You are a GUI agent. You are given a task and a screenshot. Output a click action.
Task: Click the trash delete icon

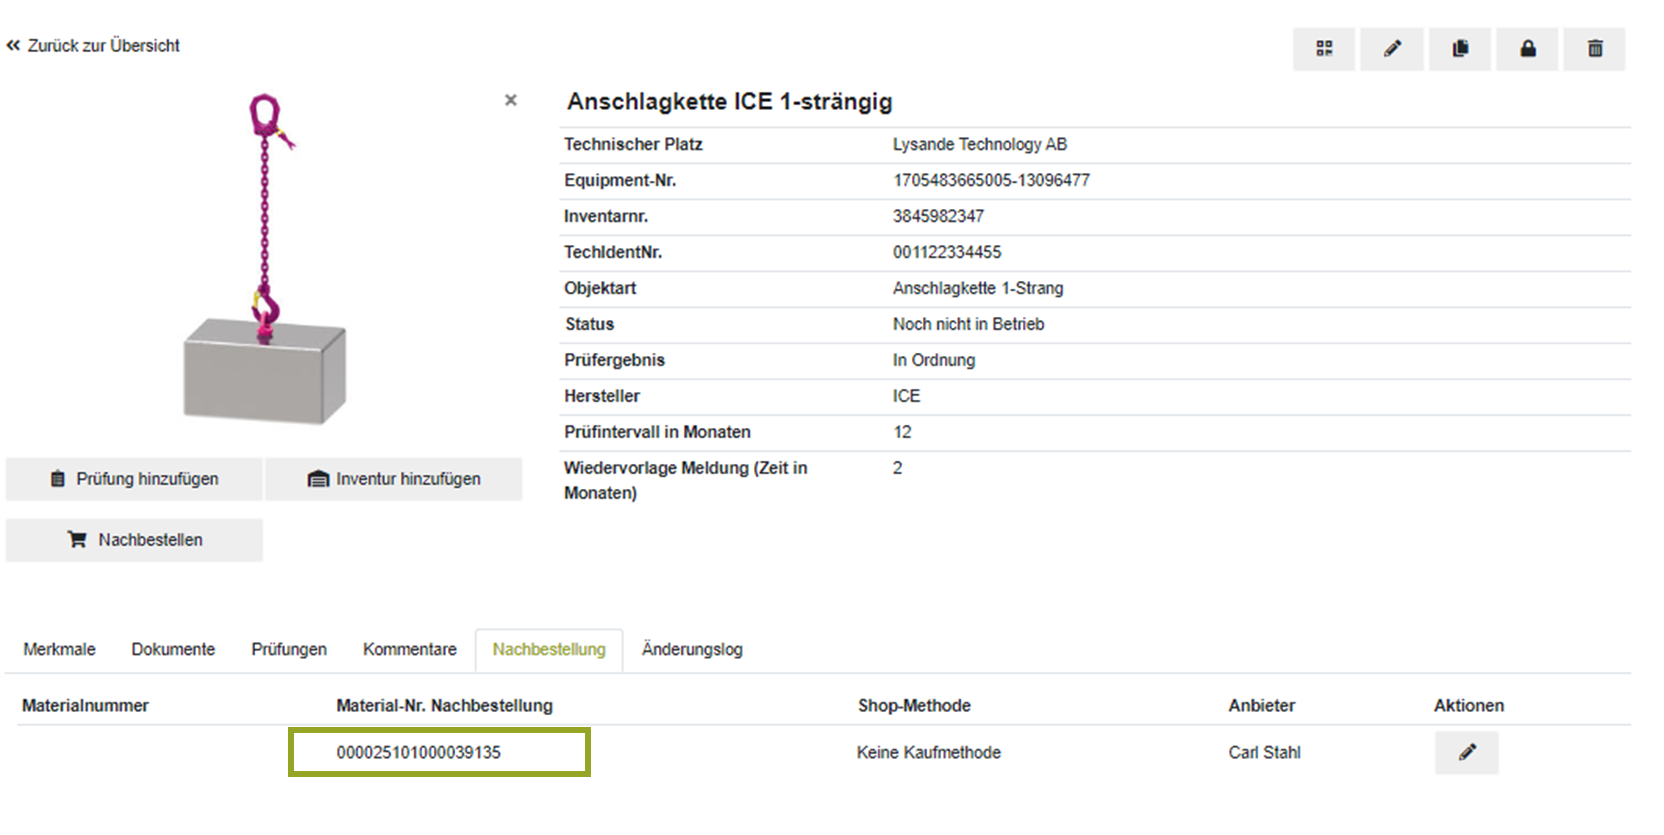click(1595, 49)
